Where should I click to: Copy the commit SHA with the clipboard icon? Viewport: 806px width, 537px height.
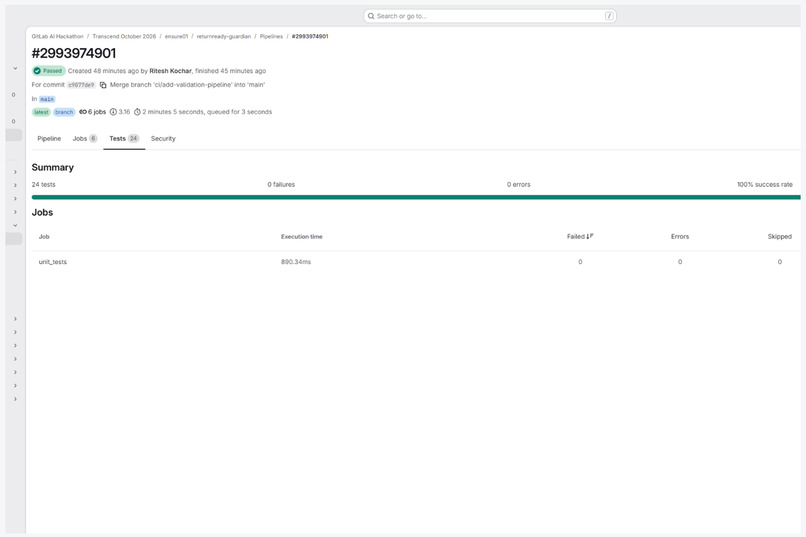pyautogui.click(x=103, y=85)
